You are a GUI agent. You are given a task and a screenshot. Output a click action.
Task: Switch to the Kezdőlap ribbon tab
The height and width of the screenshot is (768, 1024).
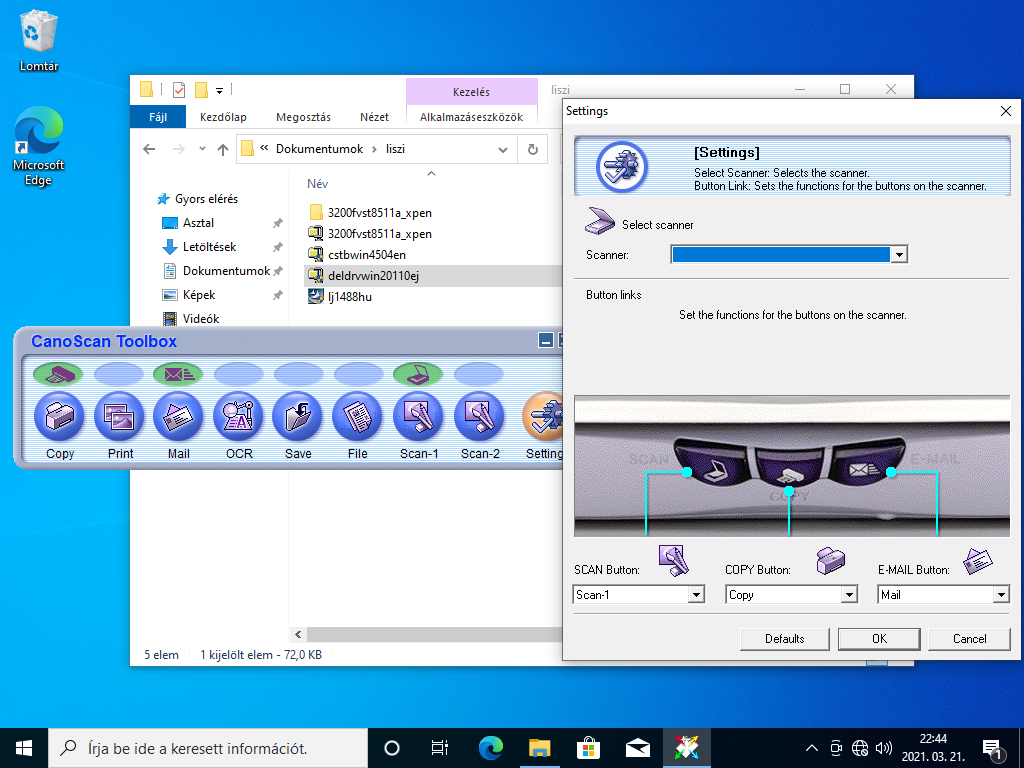[x=223, y=117]
